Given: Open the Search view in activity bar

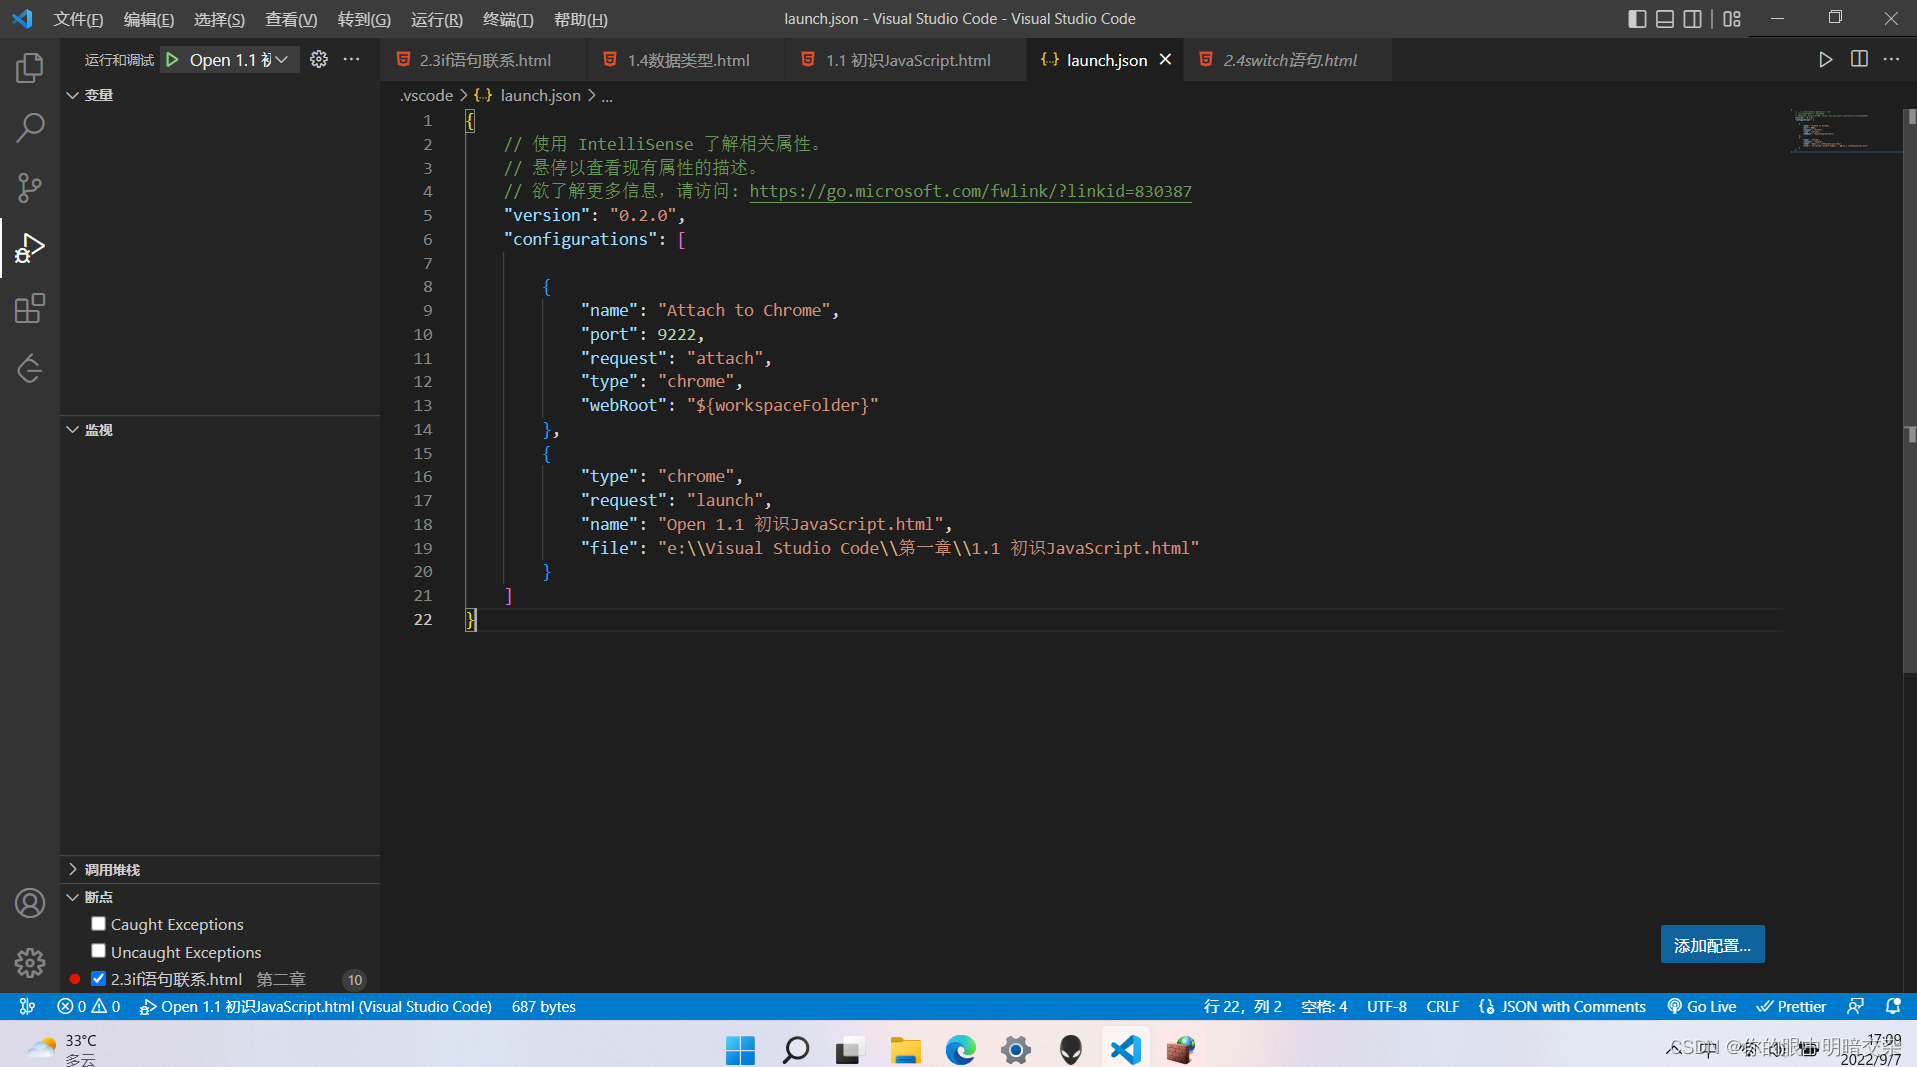Looking at the screenshot, I should coord(30,128).
